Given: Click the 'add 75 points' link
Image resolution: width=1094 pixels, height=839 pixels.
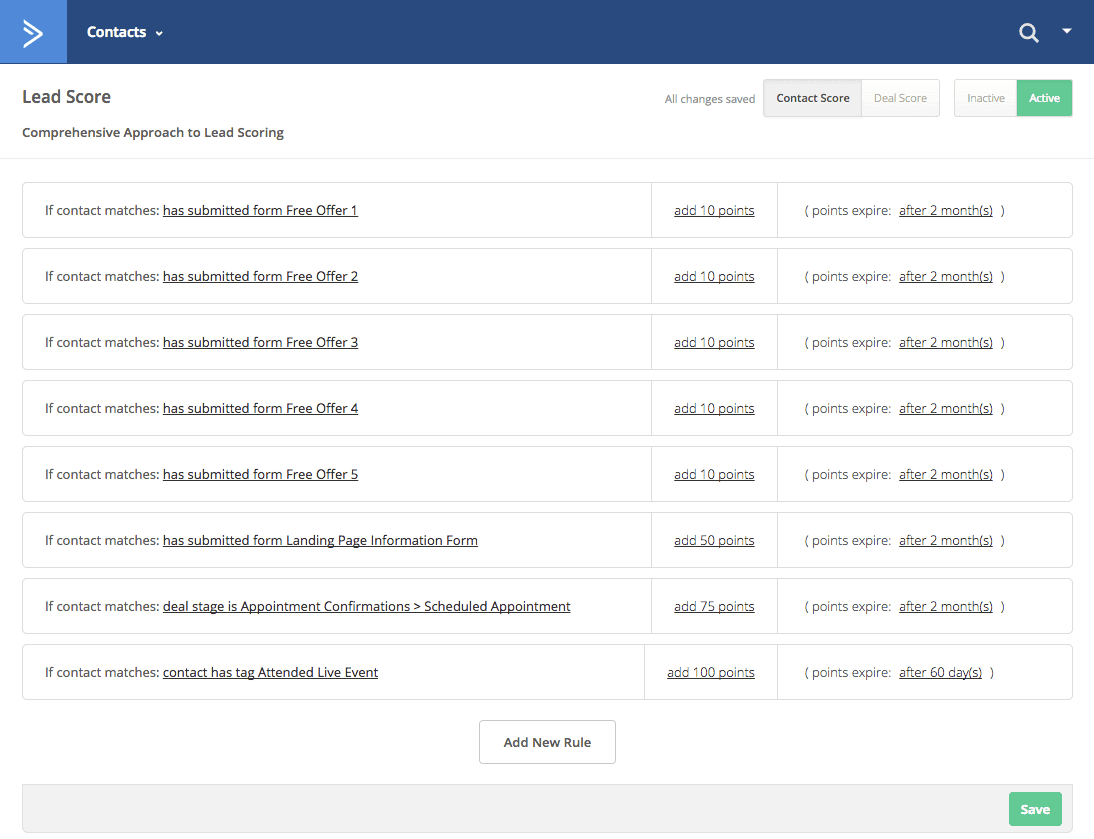Looking at the screenshot, I should tap(714, 606).
